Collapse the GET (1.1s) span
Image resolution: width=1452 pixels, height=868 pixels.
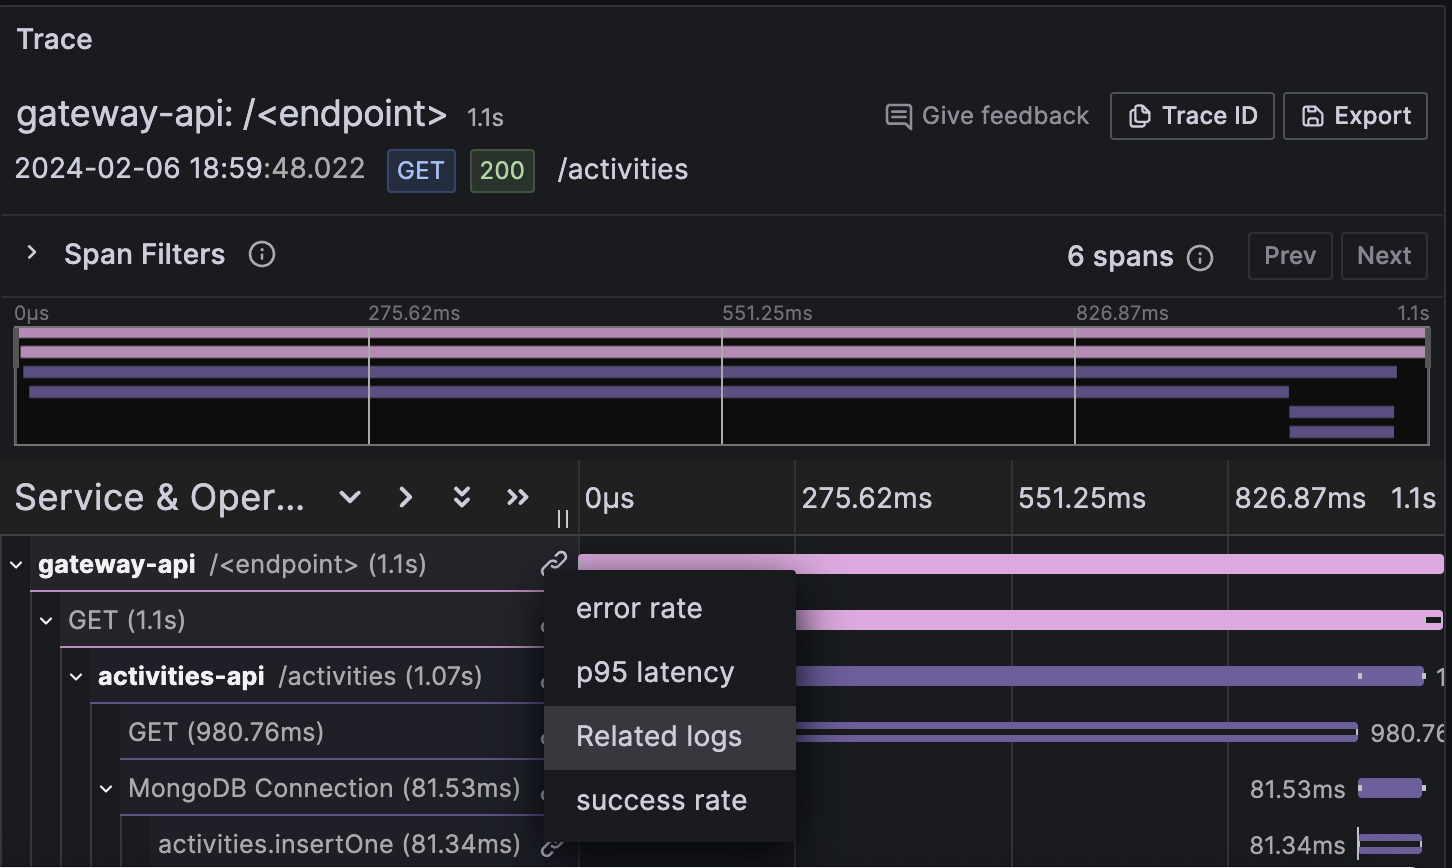tap(46, 621)
